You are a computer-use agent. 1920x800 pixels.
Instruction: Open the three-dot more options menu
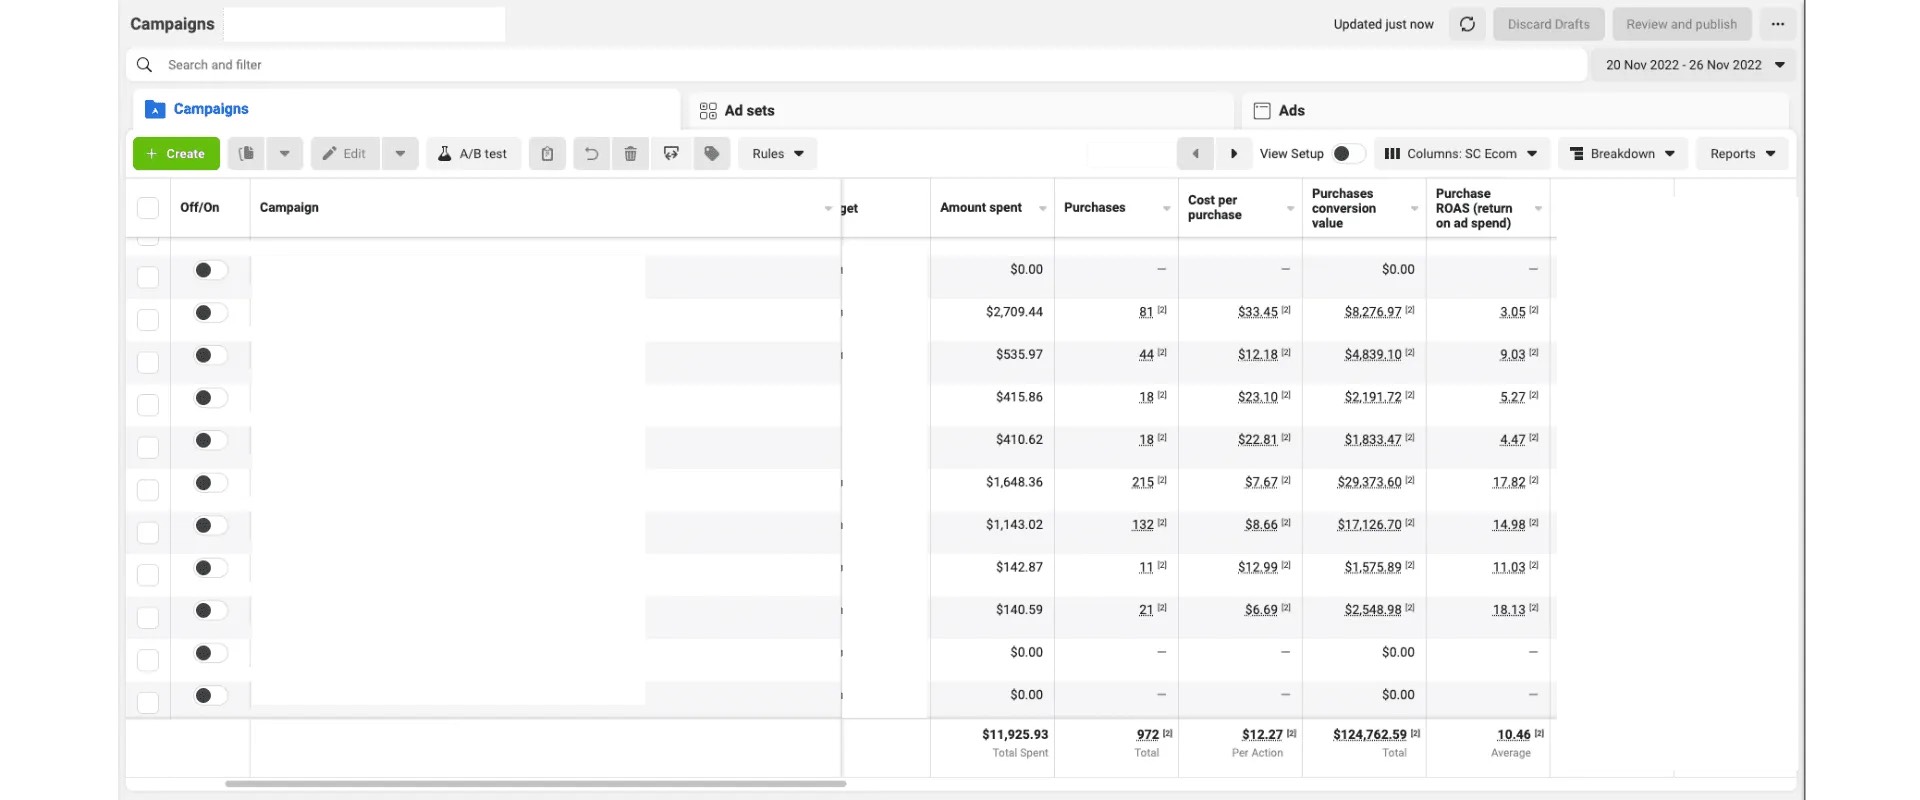point(1777,24)
